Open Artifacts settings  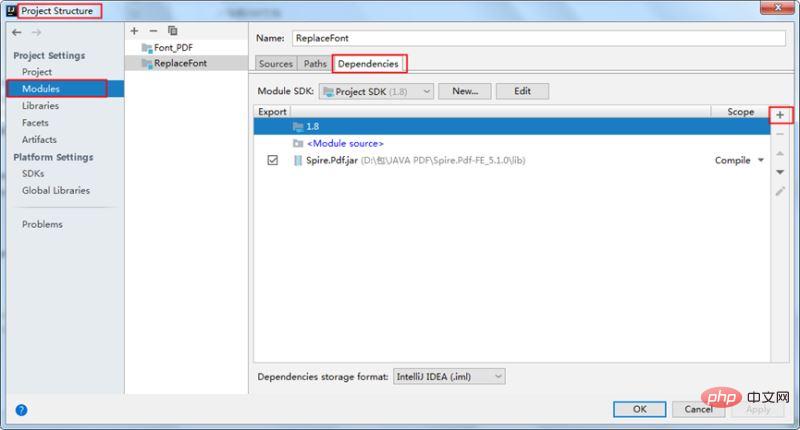pyautogui.click(x=39, y=139)
